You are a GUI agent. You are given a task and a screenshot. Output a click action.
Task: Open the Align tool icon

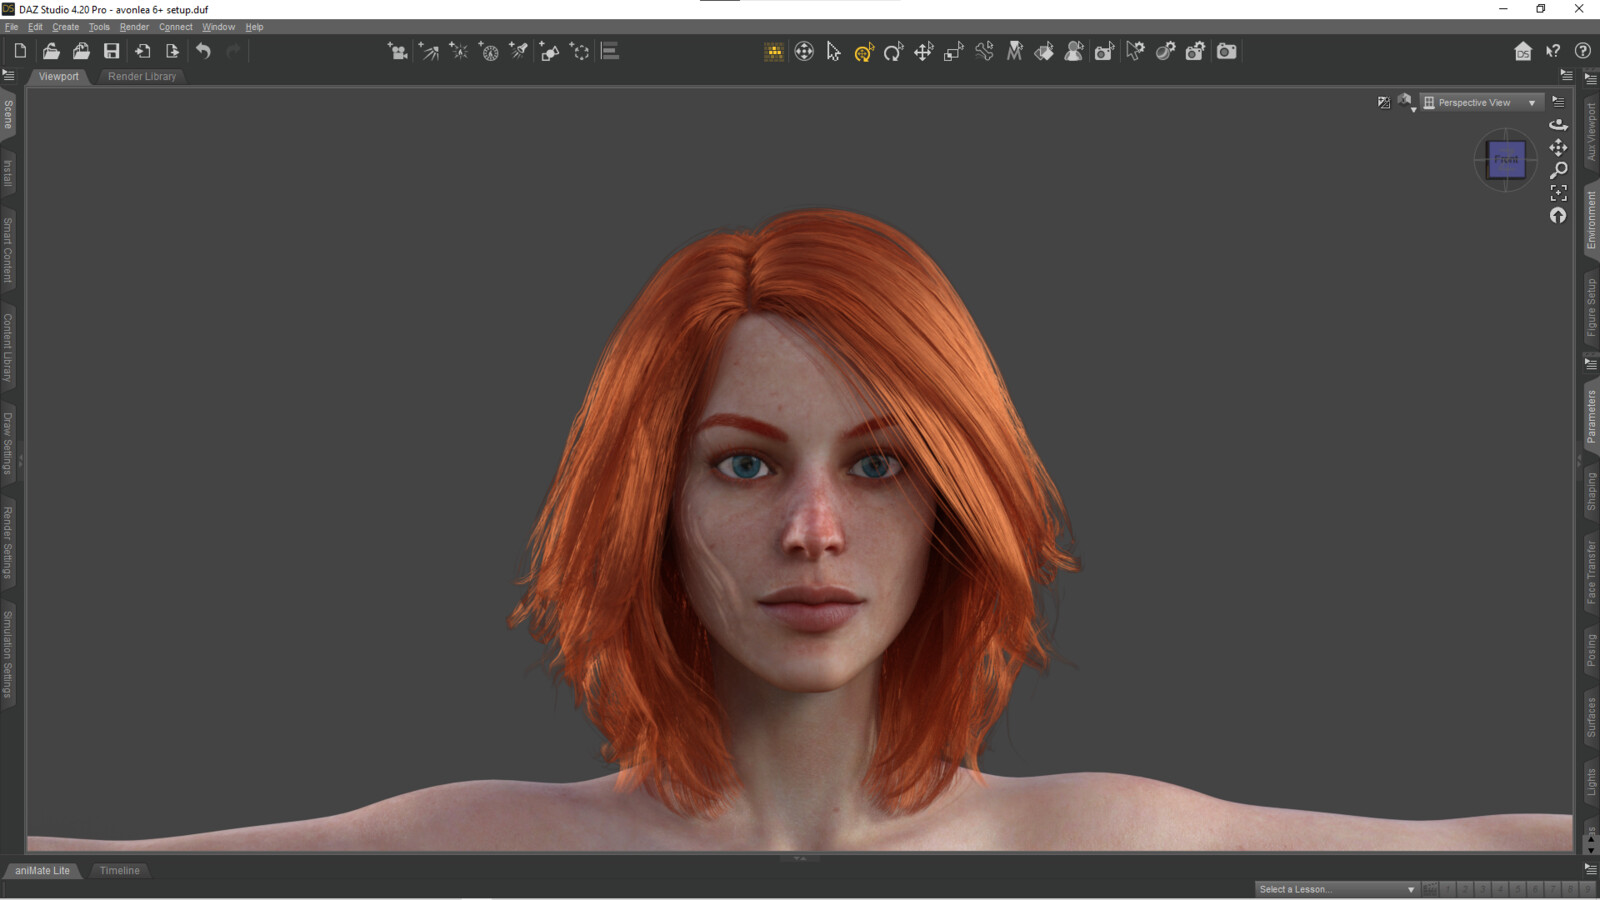(610, 51)
